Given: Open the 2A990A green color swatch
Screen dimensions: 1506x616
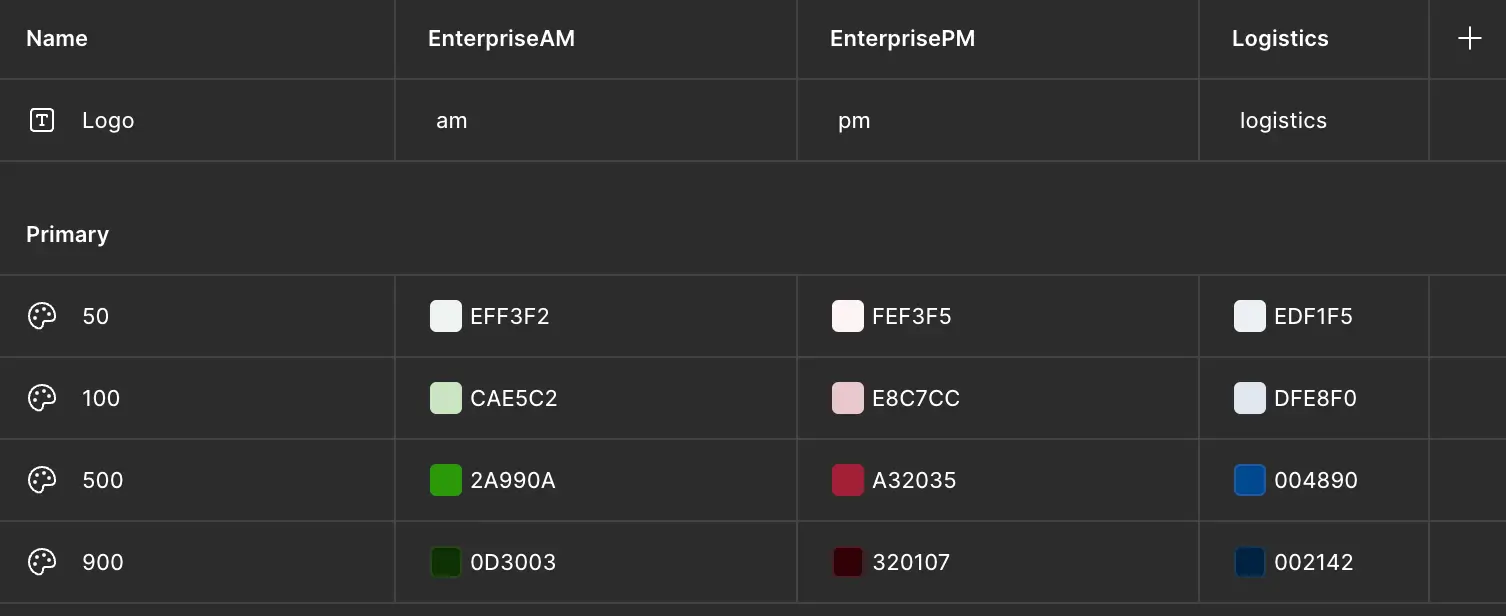Looking at the screenshot, I should pyautogui.click(x=446, y=481).
